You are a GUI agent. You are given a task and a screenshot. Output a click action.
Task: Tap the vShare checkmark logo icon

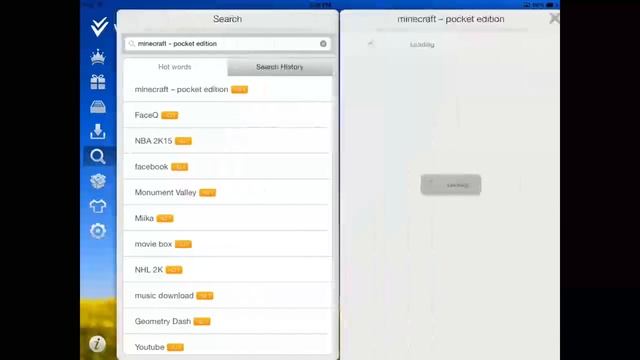tap(99, 27)
